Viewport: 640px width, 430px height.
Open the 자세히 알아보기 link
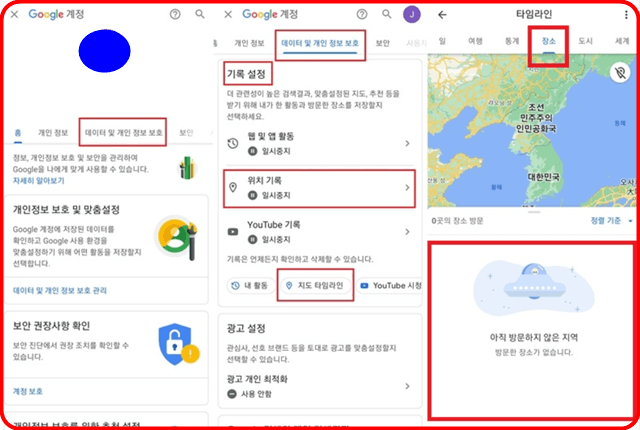point(38,181)
